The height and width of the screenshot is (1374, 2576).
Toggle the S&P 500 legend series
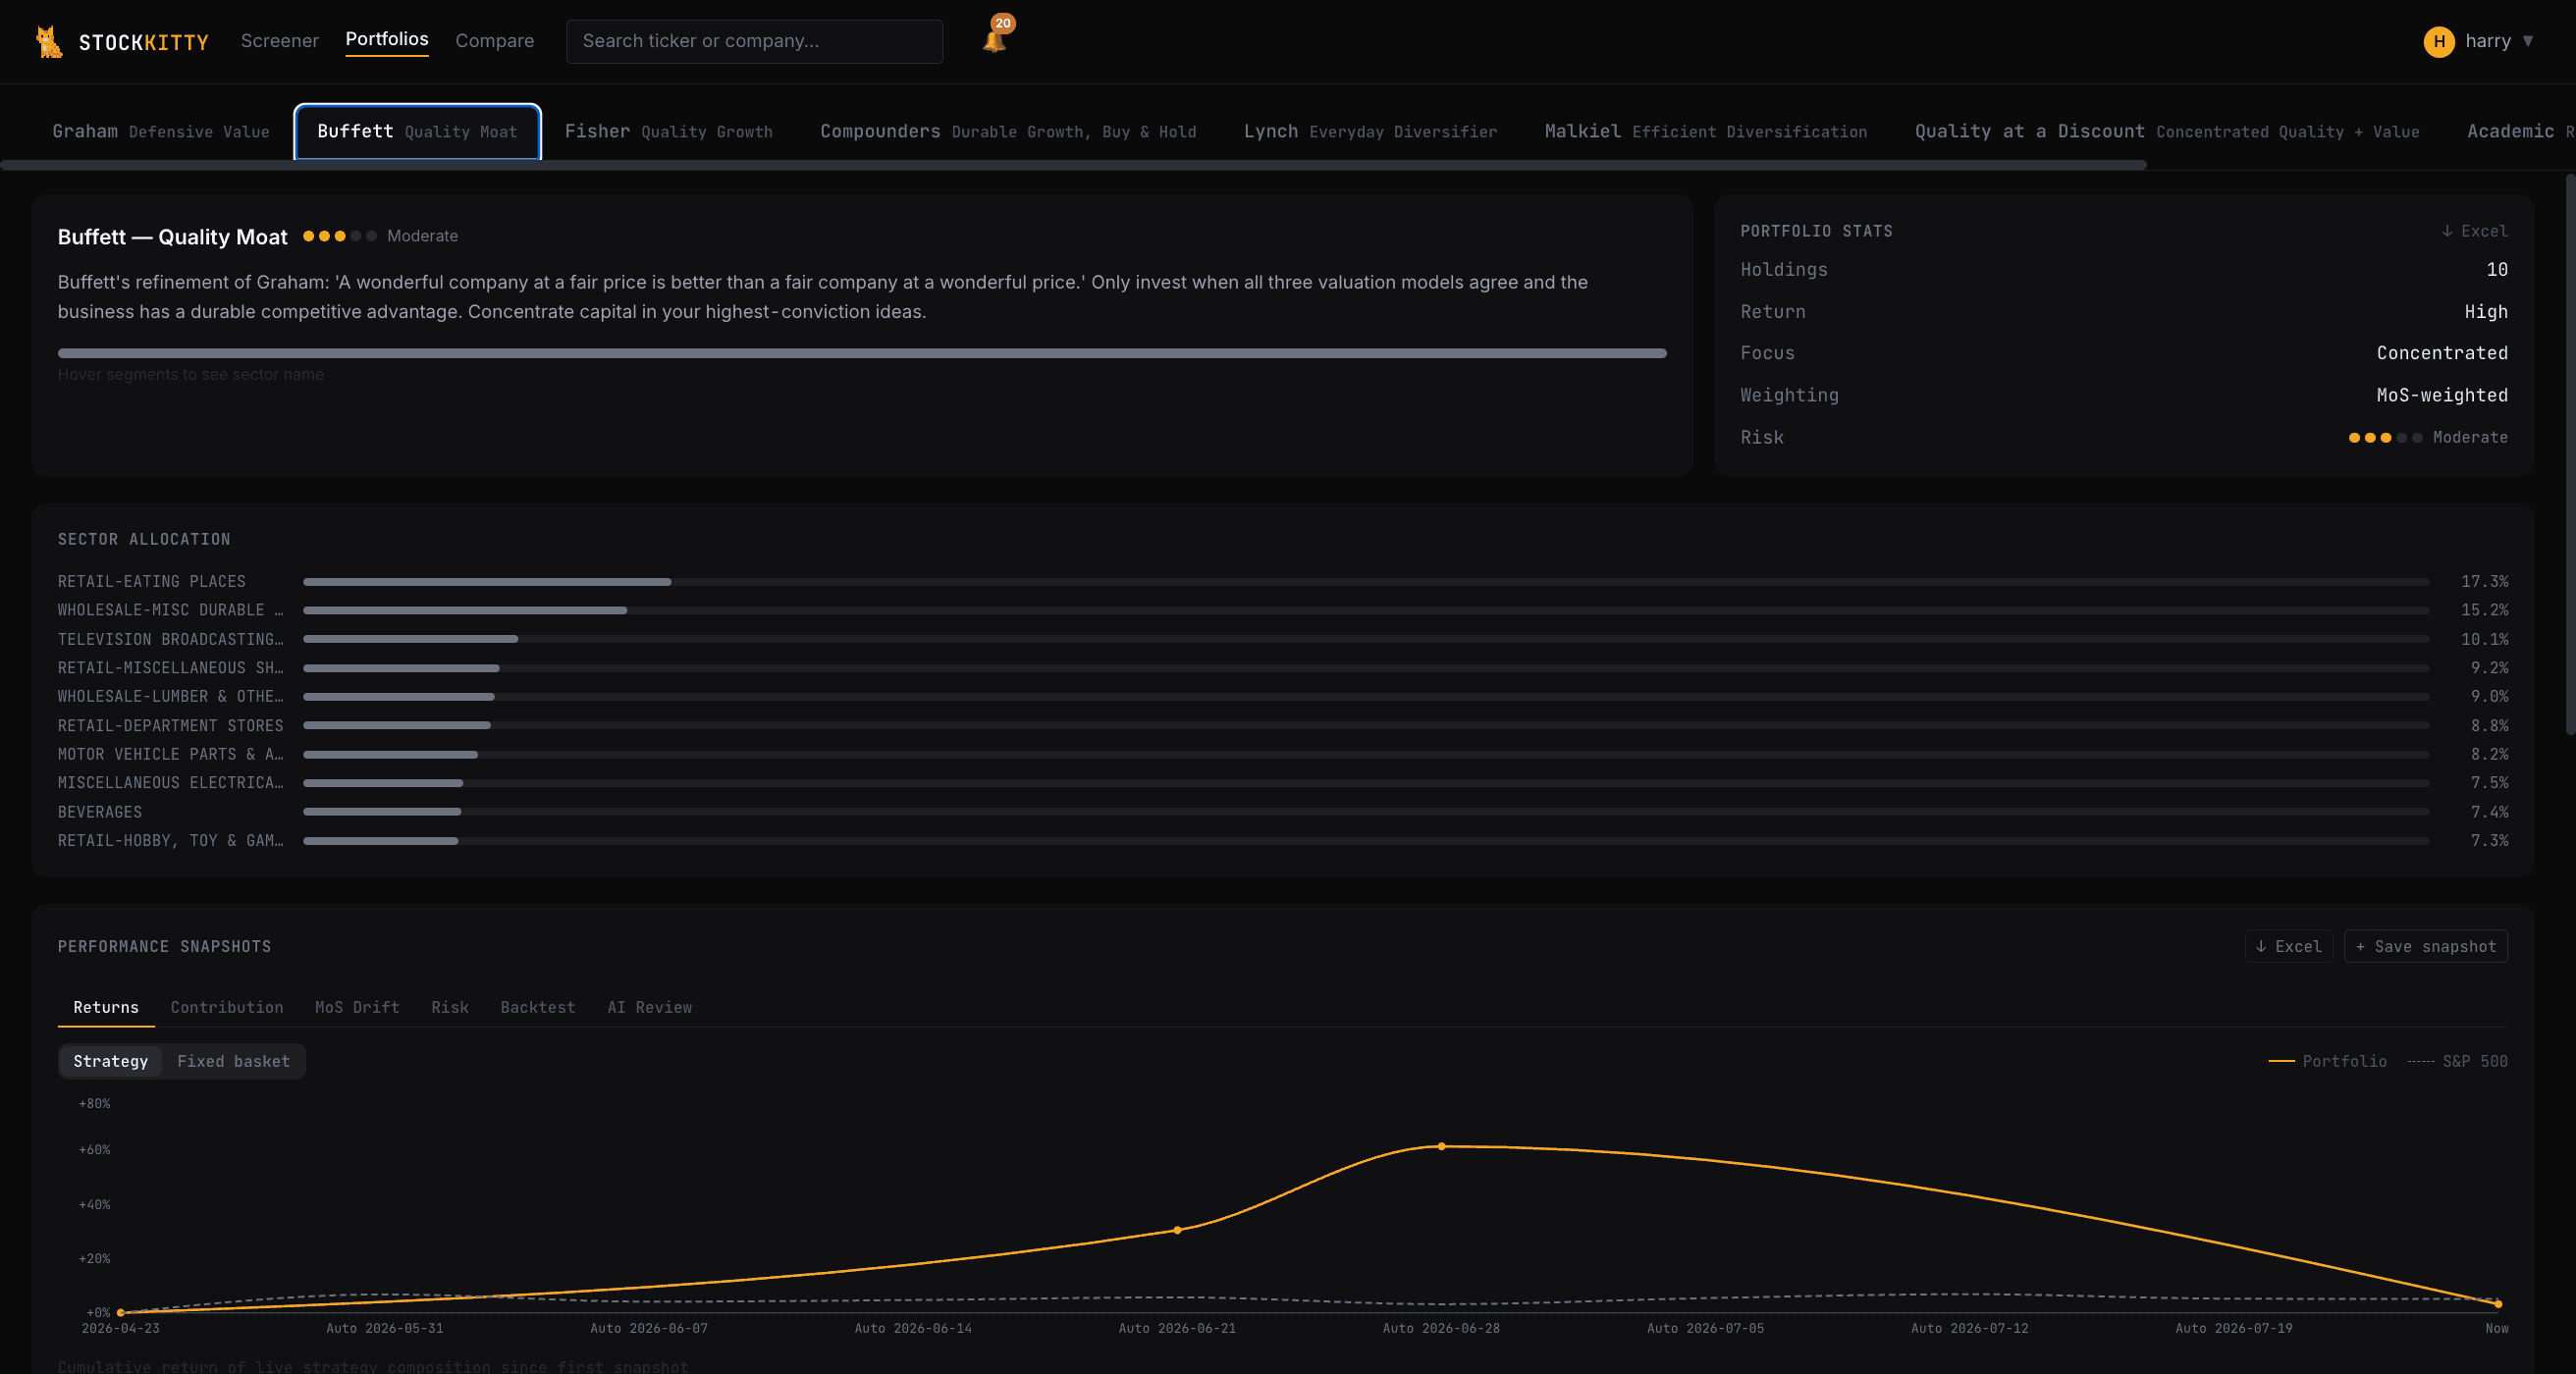click(2458, 1061)
